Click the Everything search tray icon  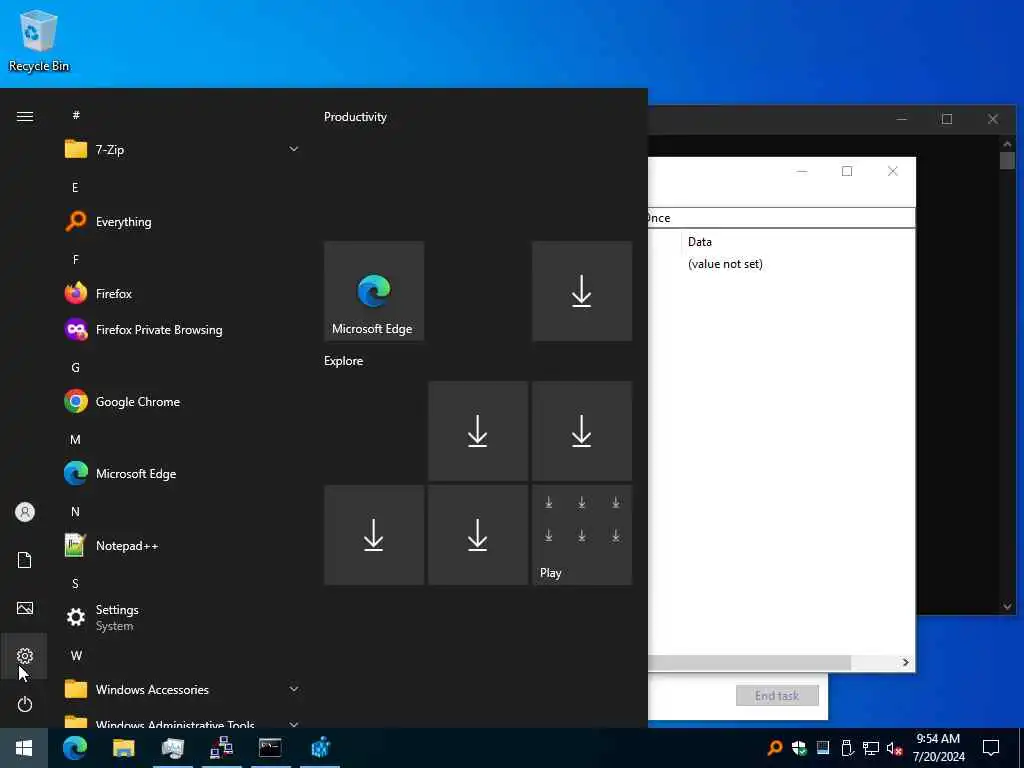(775, 748)
